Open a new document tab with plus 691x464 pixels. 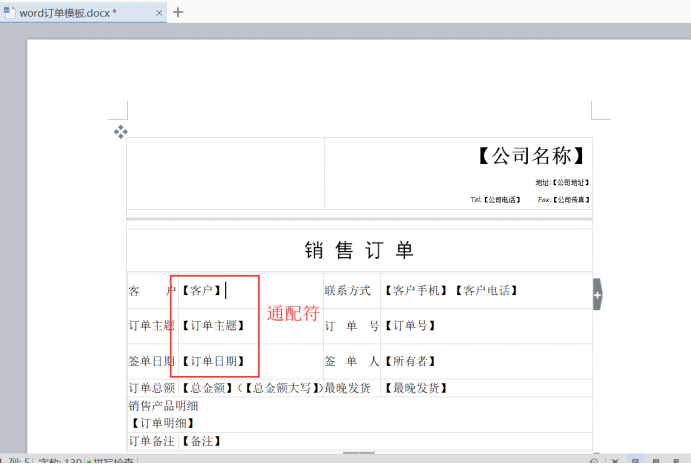click(178, 12)
